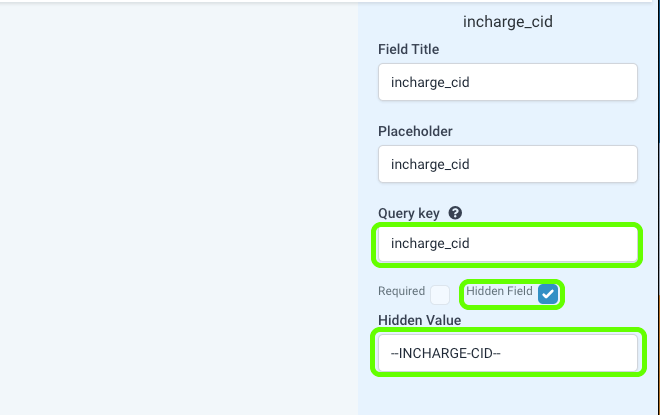660x415 pixels.
Task: Click the Query key help icon
Action: pos(455,213)
